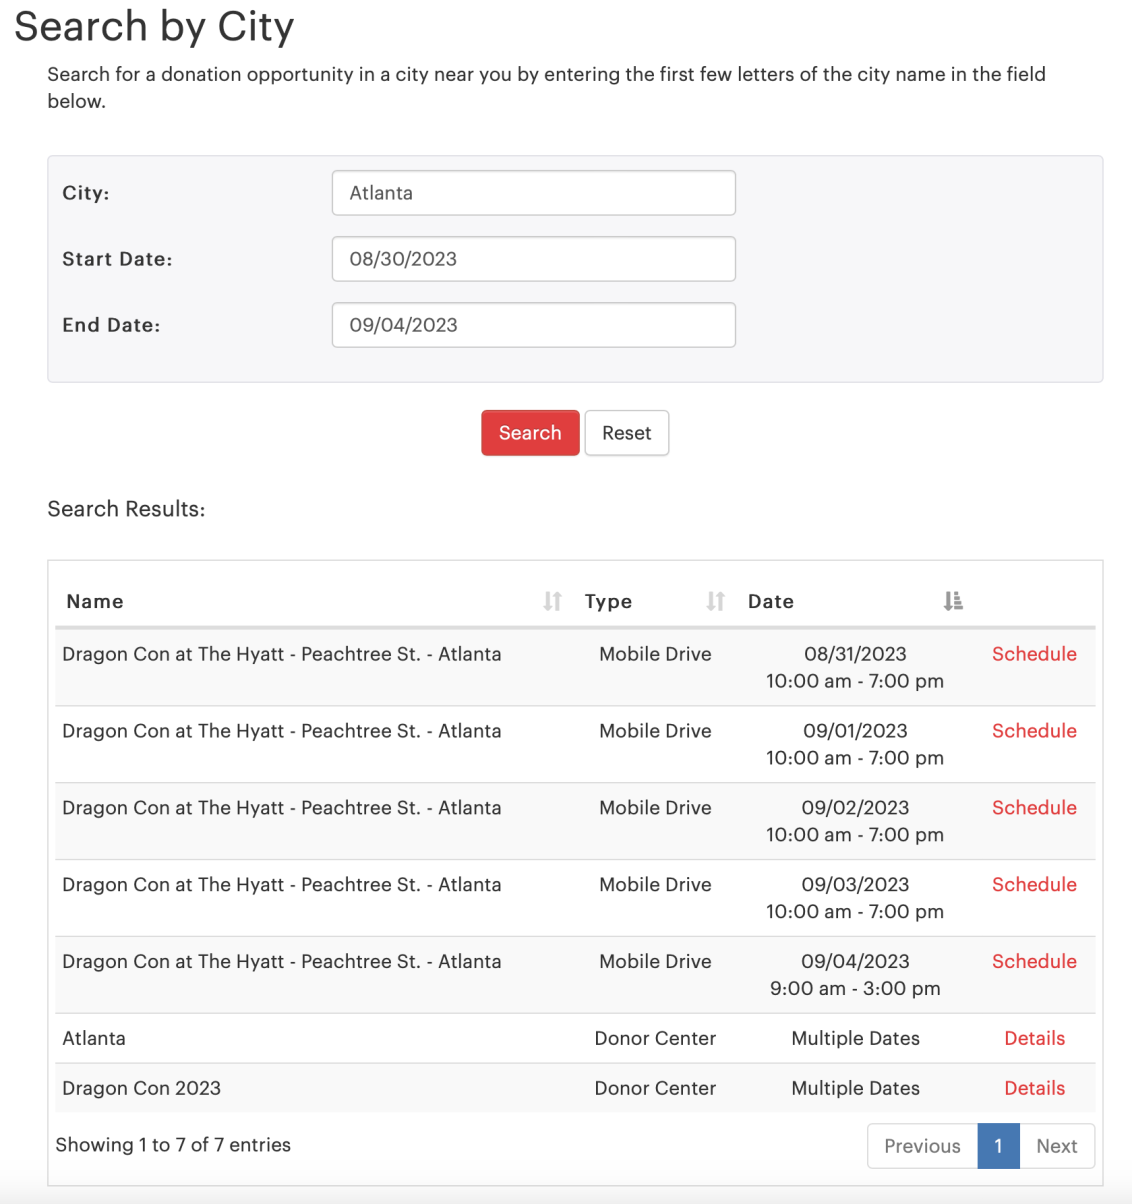Image resolution: width=1132 pixels, height=1204 pixels.
Task: Click the 'City:' field label
Action: [x=86, y=193]
